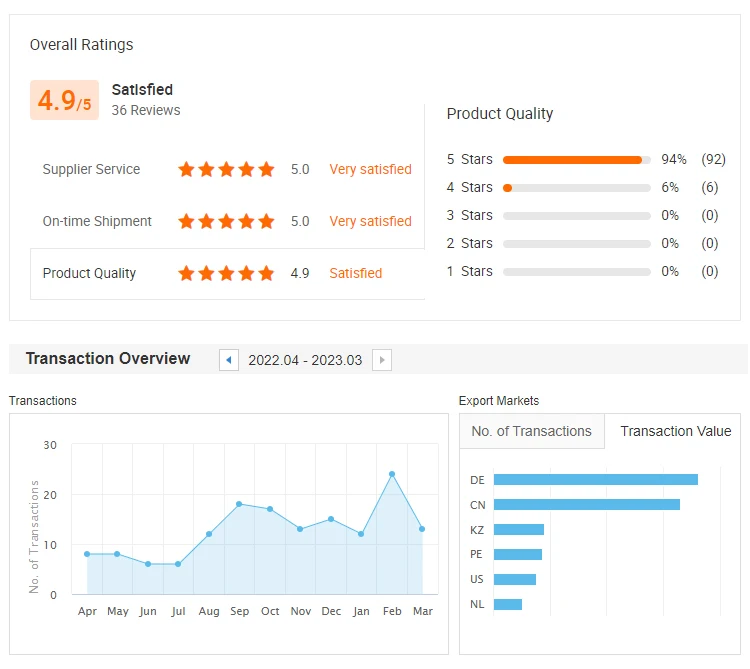Switch to No. of Transactions tab
The width and height of the screenshot is (750, 669).
(532, 432)
